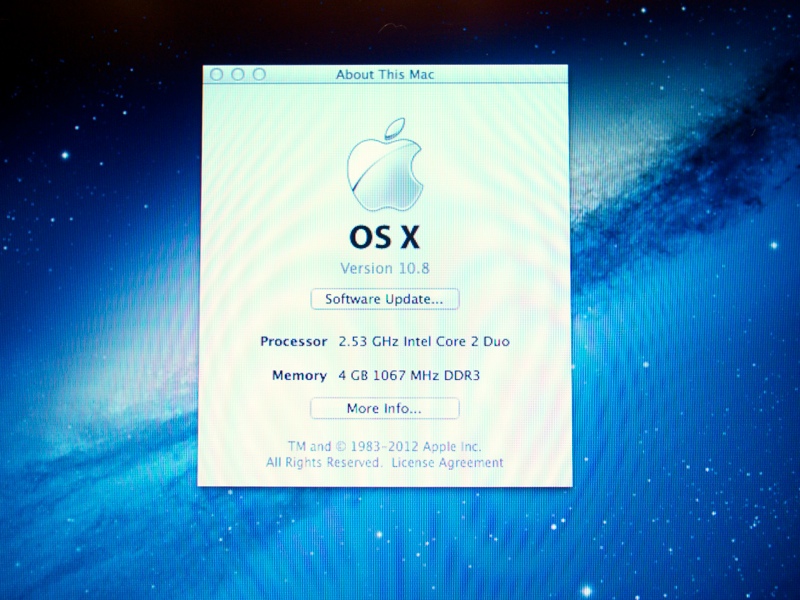Viewport: 800px width, 600px height.
Task: Click the 2.53 GHz Intel Core 2 Duo value
Action: (424, 341)
